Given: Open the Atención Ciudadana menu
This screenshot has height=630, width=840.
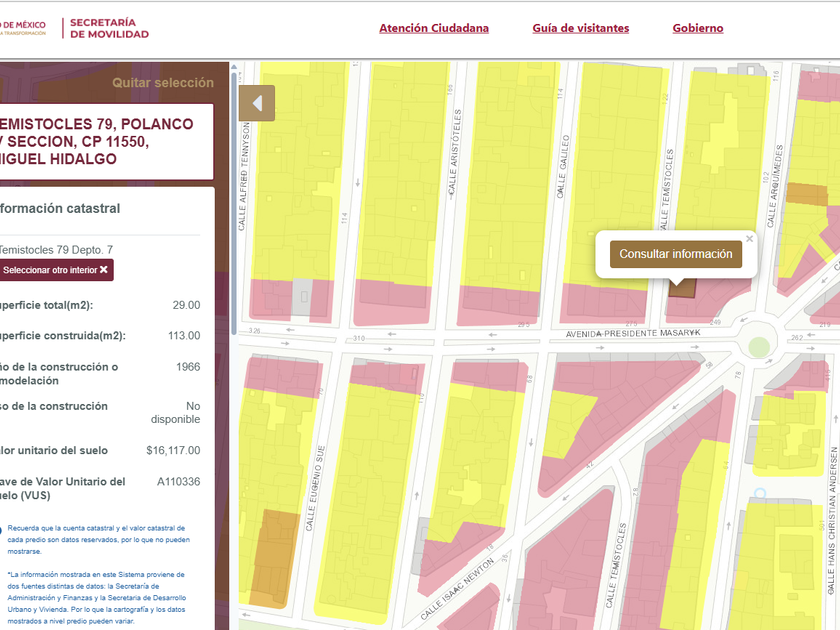Looking at the screenshot, I should click(x=434, y=28).
